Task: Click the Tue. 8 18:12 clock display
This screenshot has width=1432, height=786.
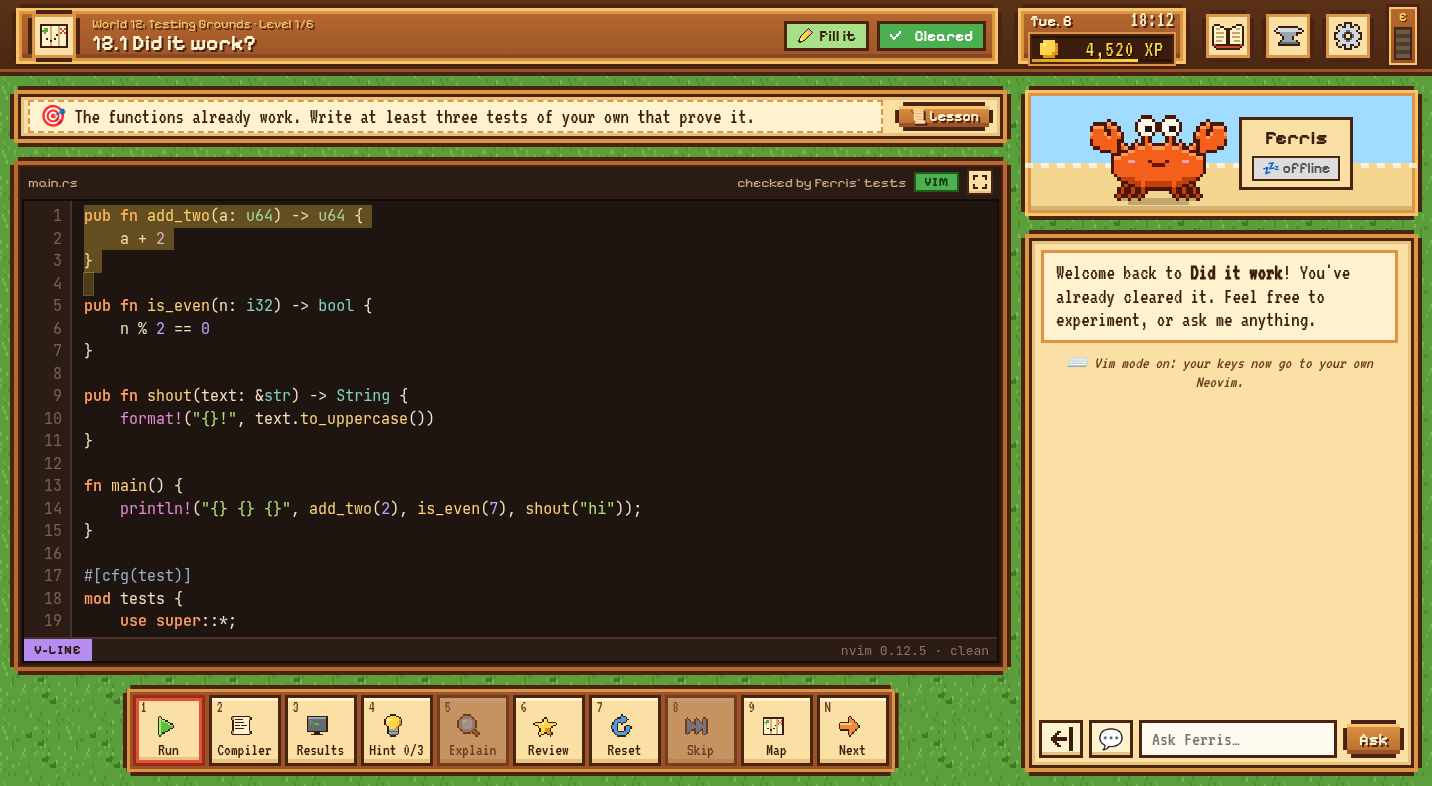Action: pos(1102,21)
